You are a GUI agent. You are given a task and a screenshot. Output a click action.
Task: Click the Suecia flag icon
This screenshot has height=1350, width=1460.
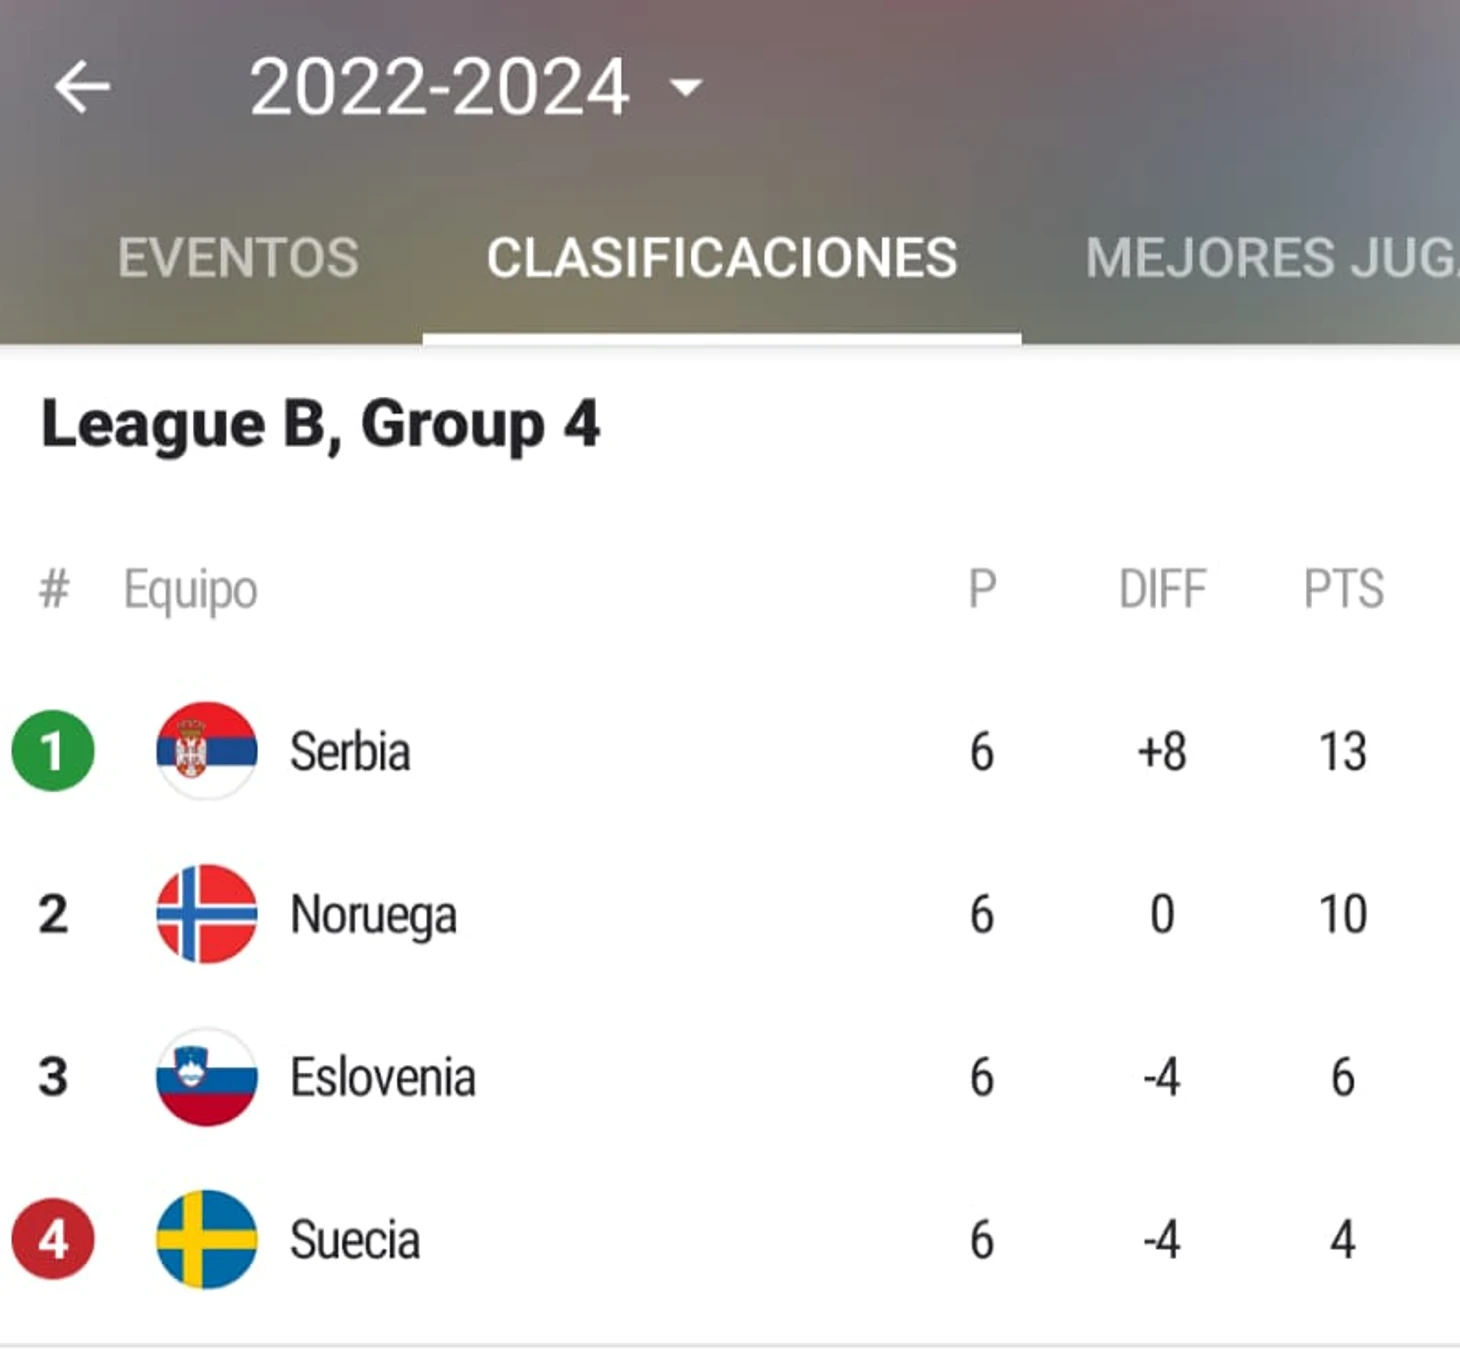(x=207, y=1240)
